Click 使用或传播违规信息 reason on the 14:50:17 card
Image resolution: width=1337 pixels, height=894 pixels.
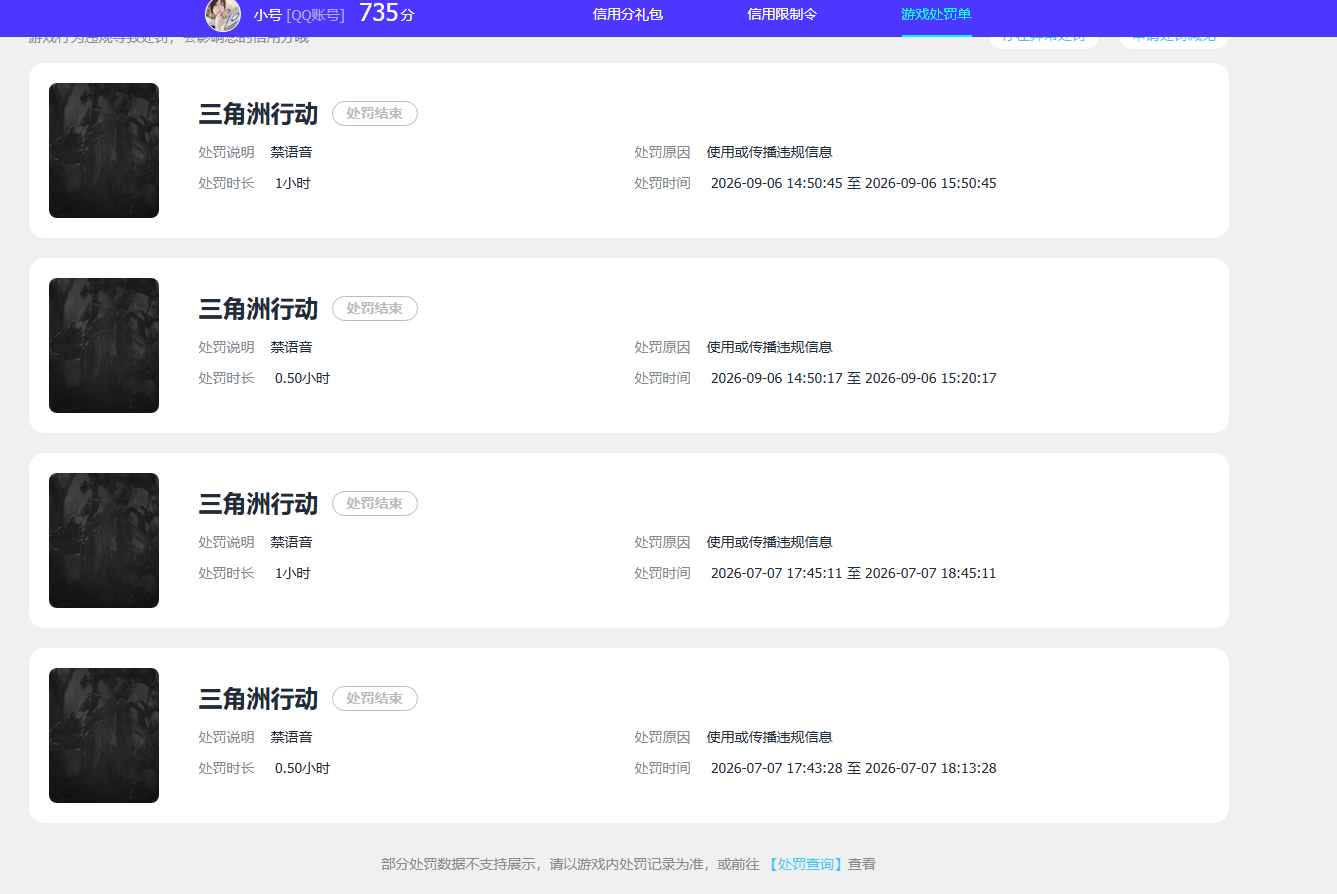tap(770, 348)
